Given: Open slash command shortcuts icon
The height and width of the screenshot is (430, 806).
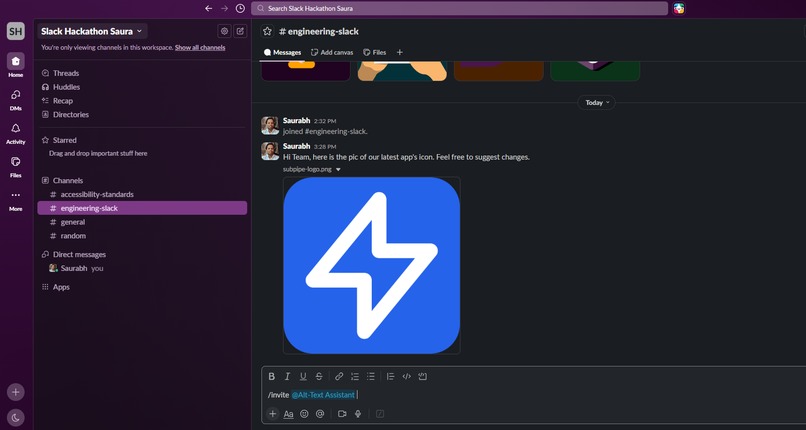Looking at the screenshot, I should [x=380, y=414].
